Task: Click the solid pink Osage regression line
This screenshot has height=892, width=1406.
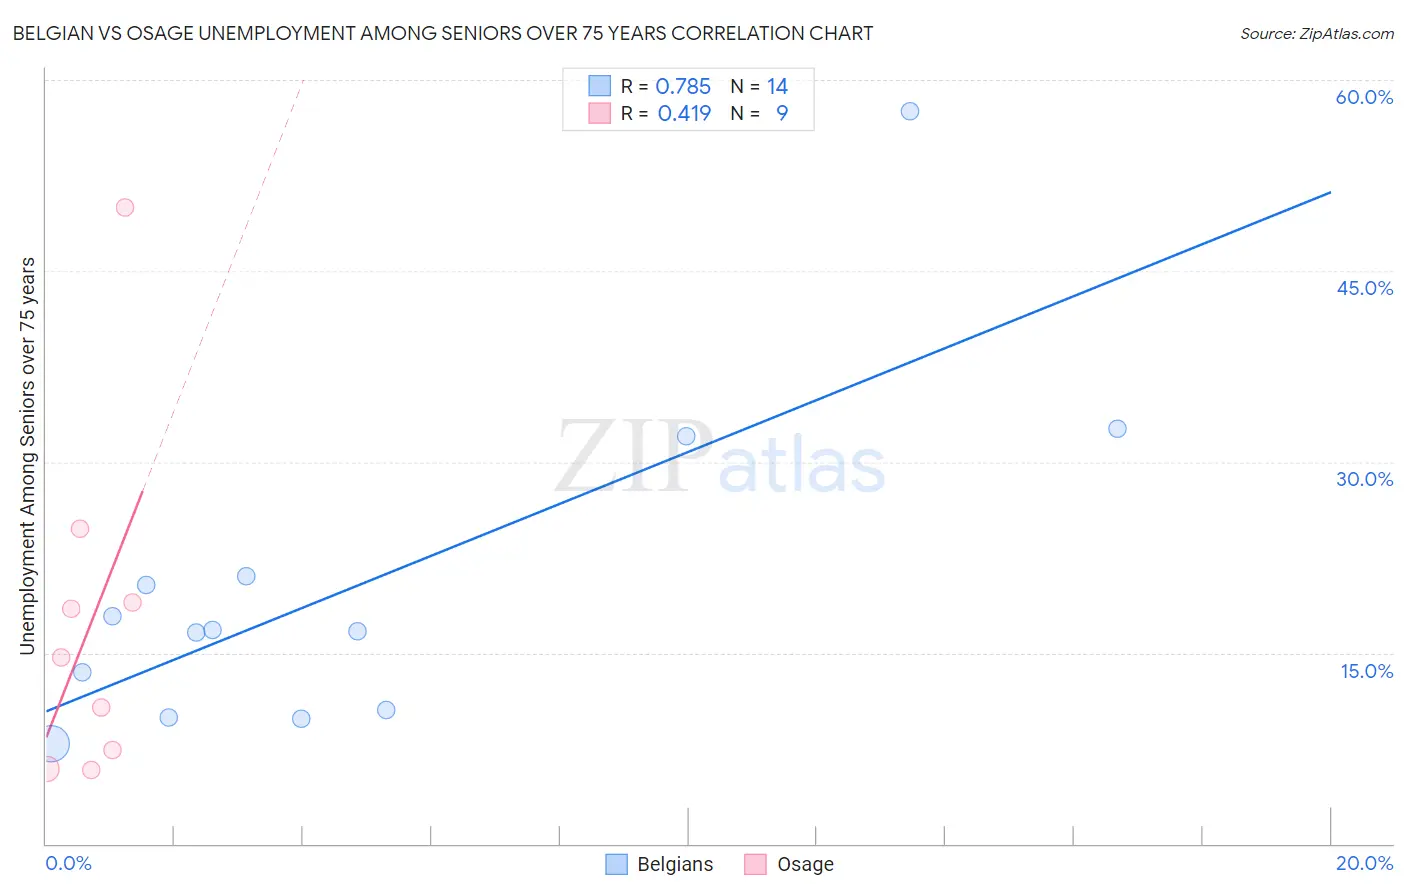Action: 95,613
